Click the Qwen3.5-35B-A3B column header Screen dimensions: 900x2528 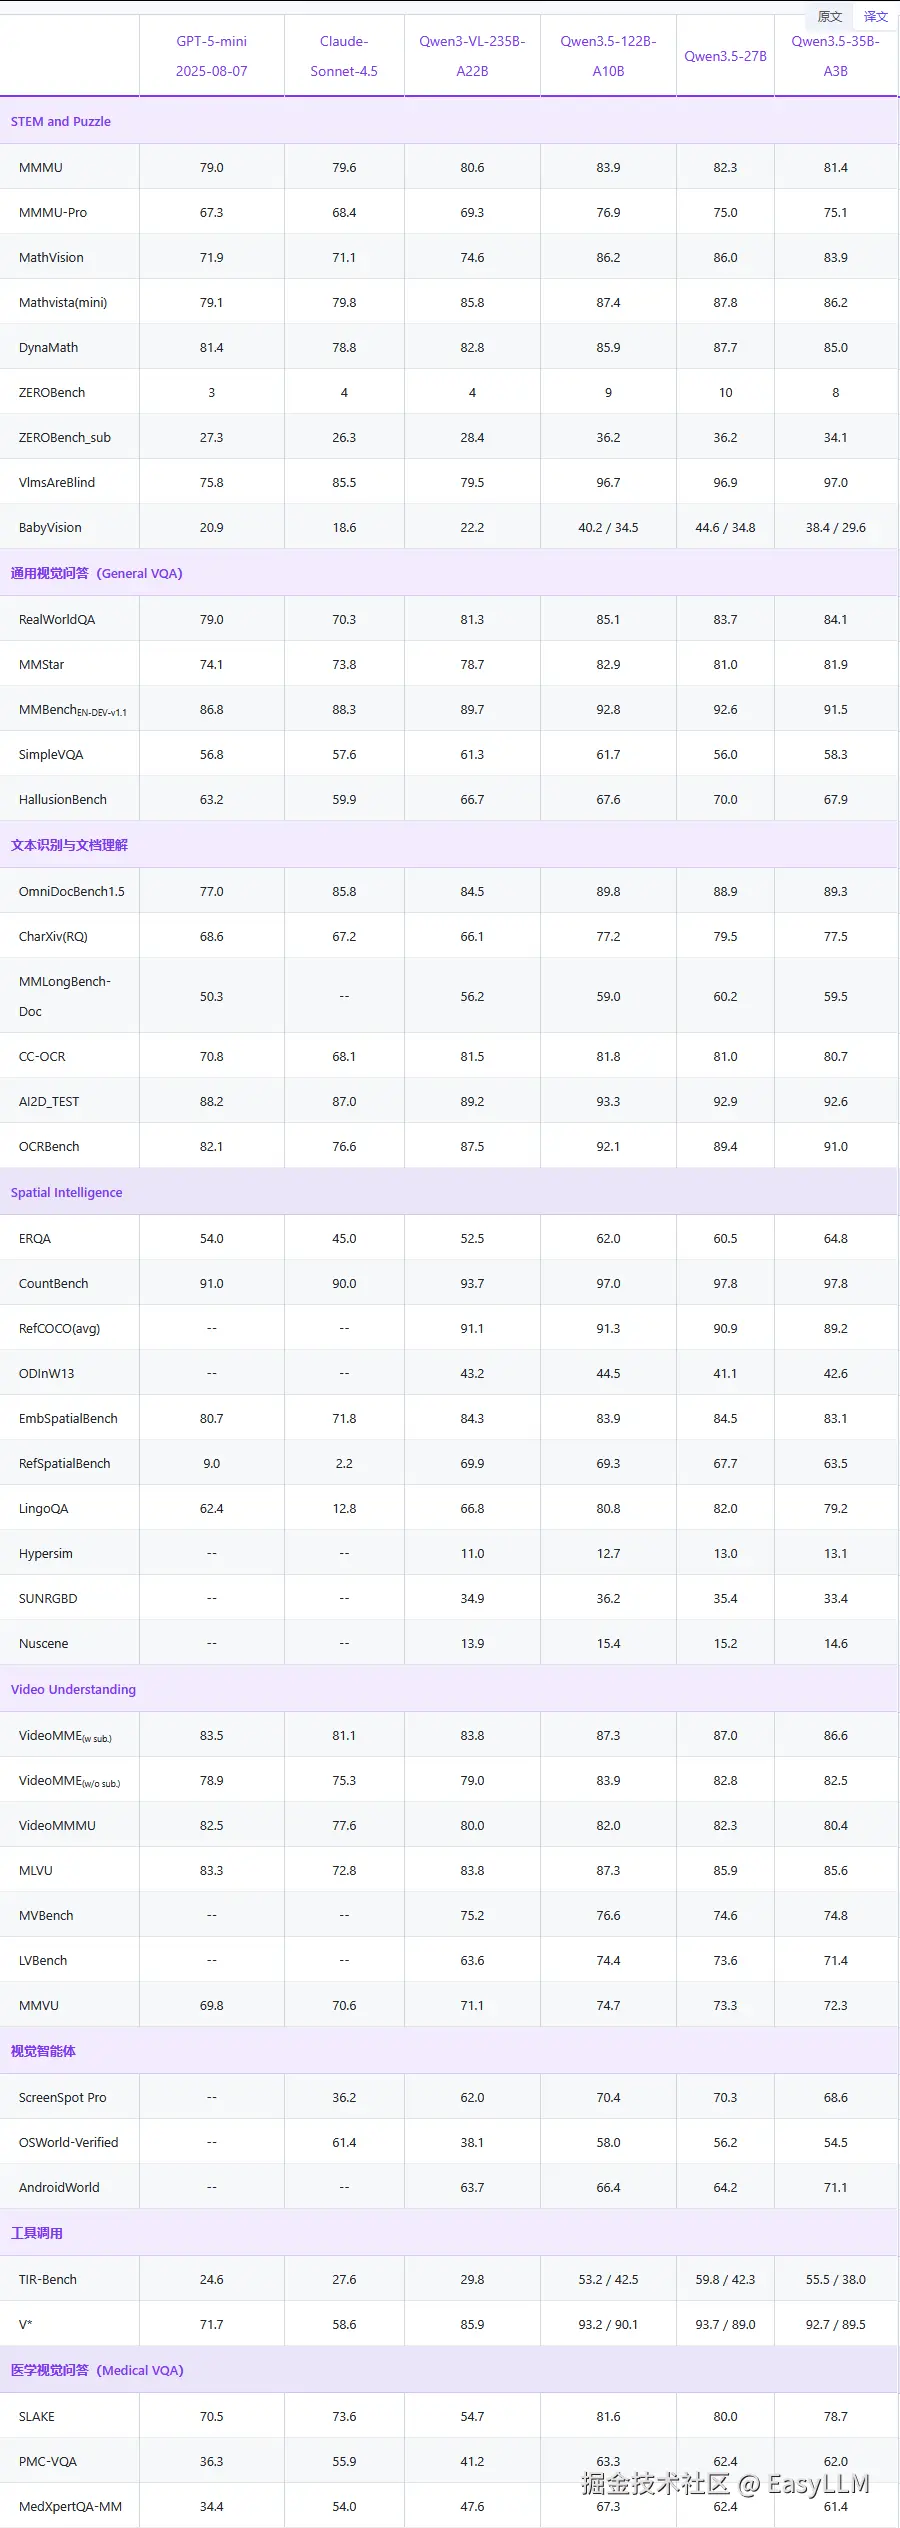[x=835, y=56]
